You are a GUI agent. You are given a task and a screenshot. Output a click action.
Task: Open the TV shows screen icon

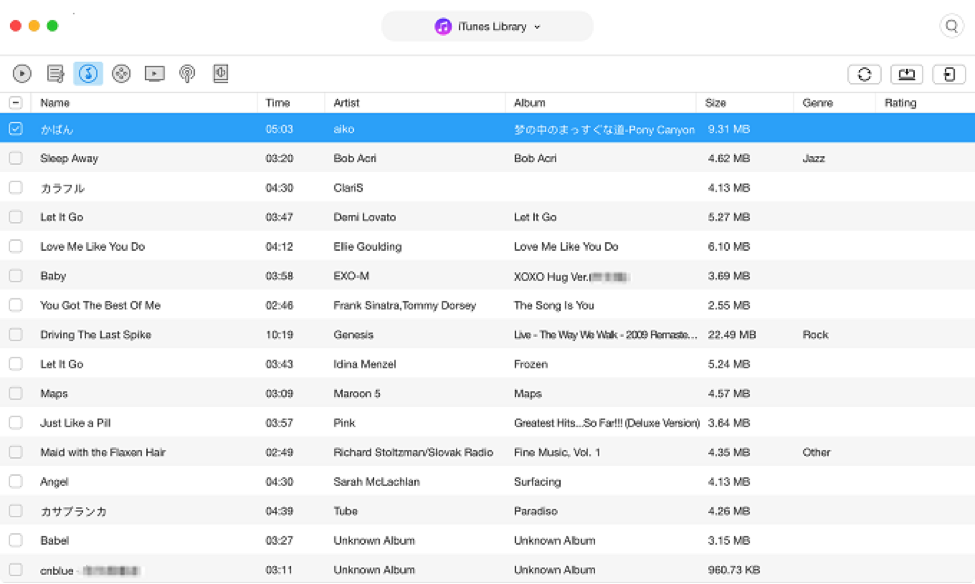[154, 73]
